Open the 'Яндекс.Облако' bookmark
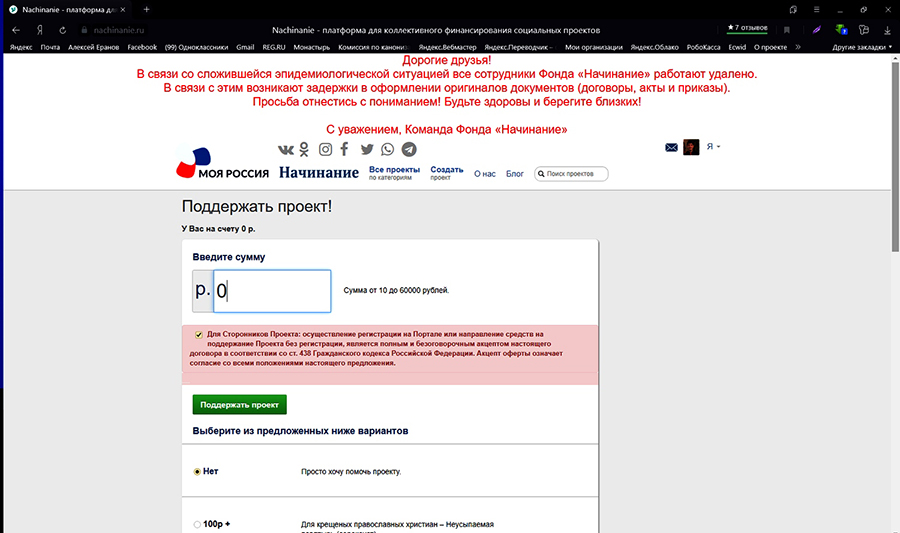 tap(654, 47)
